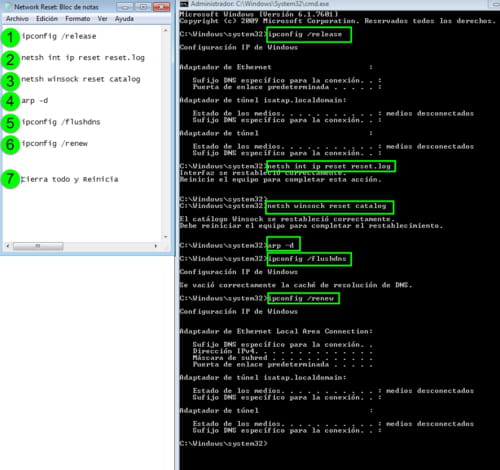Open the Ayuda menu
500x470 pixels.
pos(124,19)
